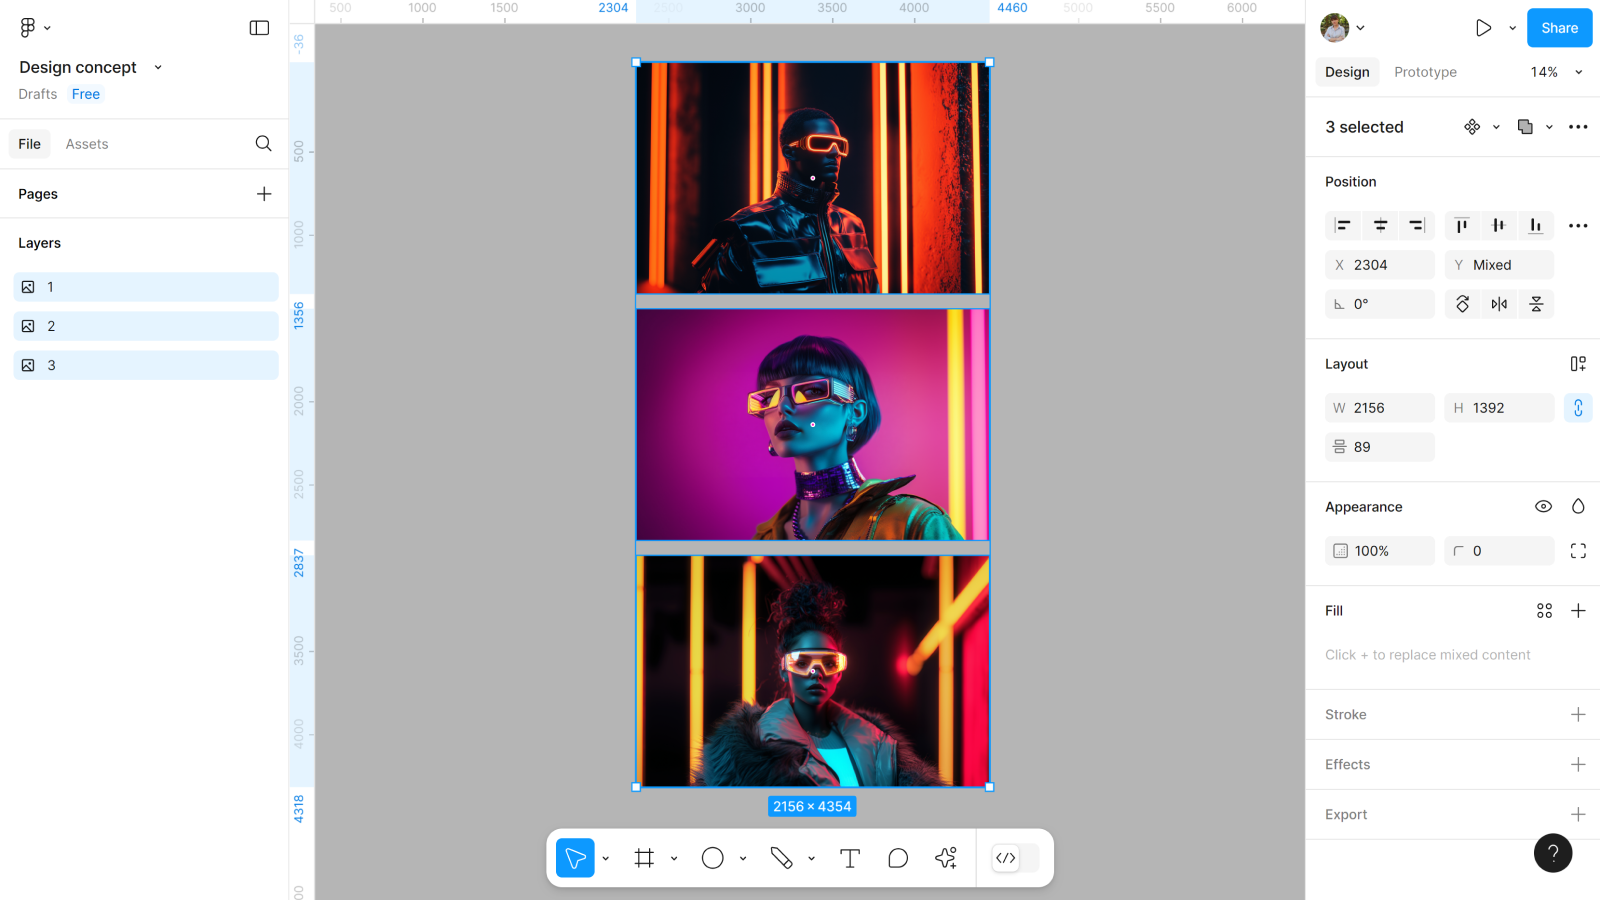Select the Frame tool in bottom toolbar
The image size is (1600, 900).
point(644,858)
